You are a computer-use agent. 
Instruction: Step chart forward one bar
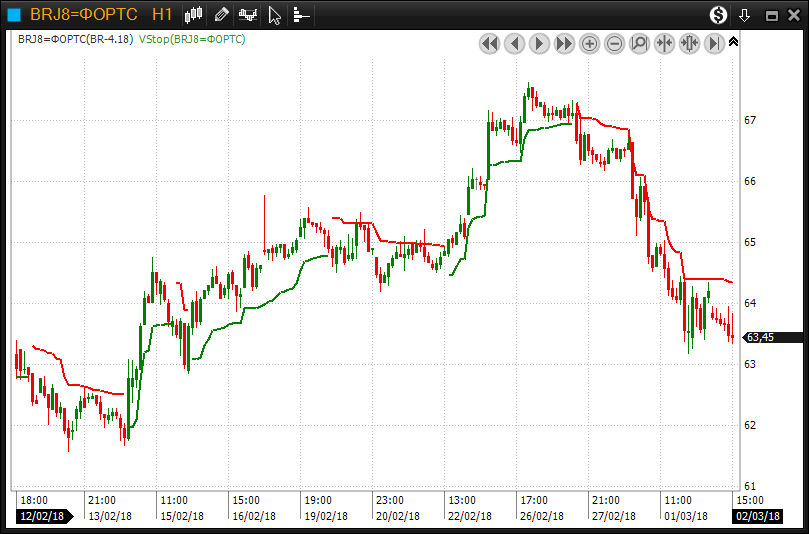click(x=539, y=43)
